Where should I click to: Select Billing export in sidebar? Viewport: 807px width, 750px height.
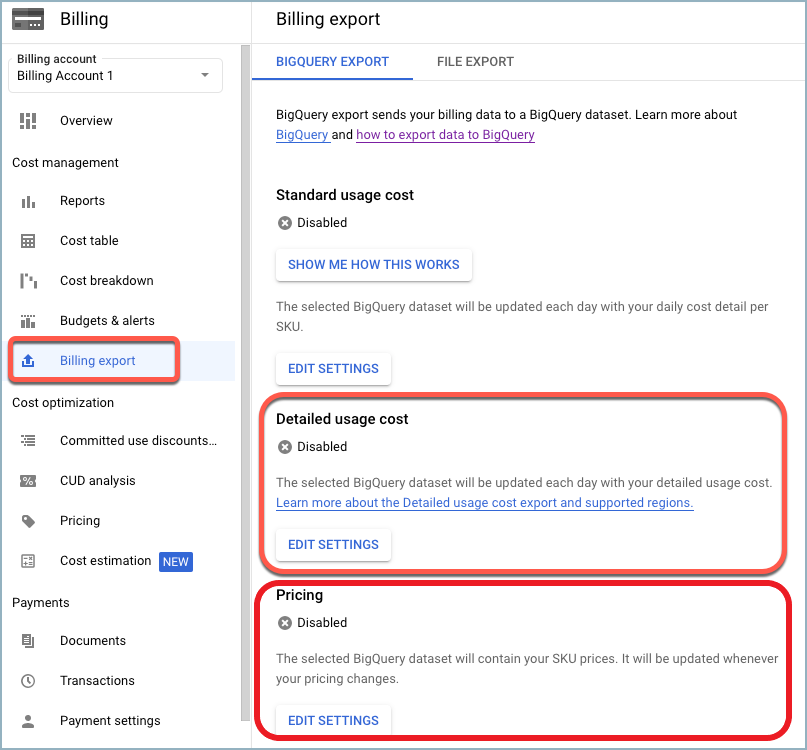97,361
